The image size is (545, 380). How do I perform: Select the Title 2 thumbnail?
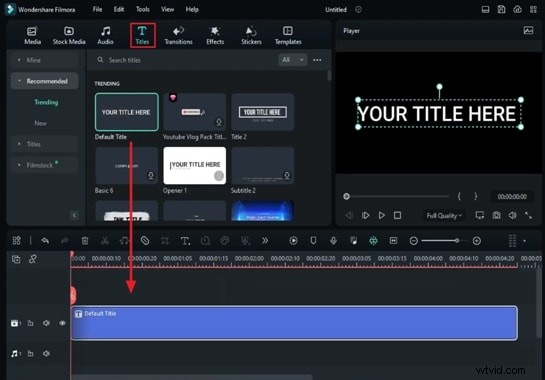point(262,112)
